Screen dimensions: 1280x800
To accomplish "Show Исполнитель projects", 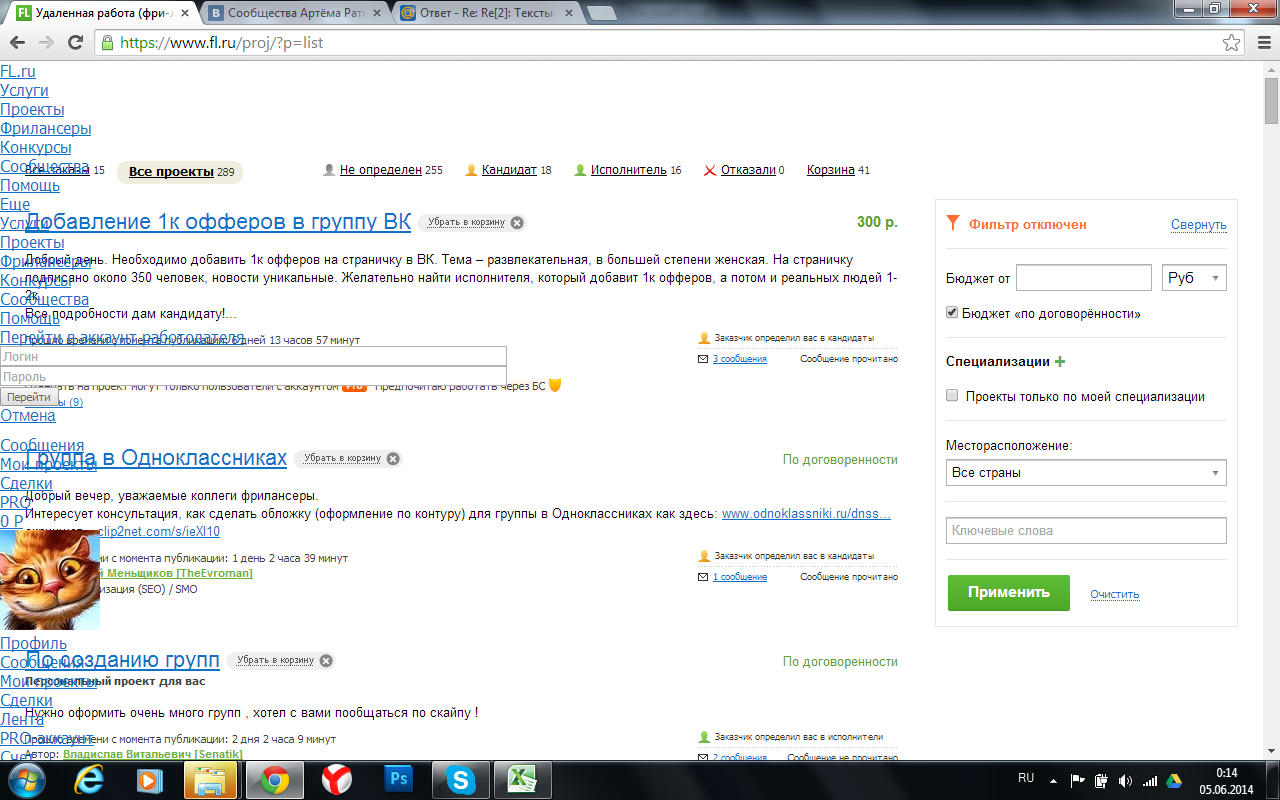I will tap(628, 170).
